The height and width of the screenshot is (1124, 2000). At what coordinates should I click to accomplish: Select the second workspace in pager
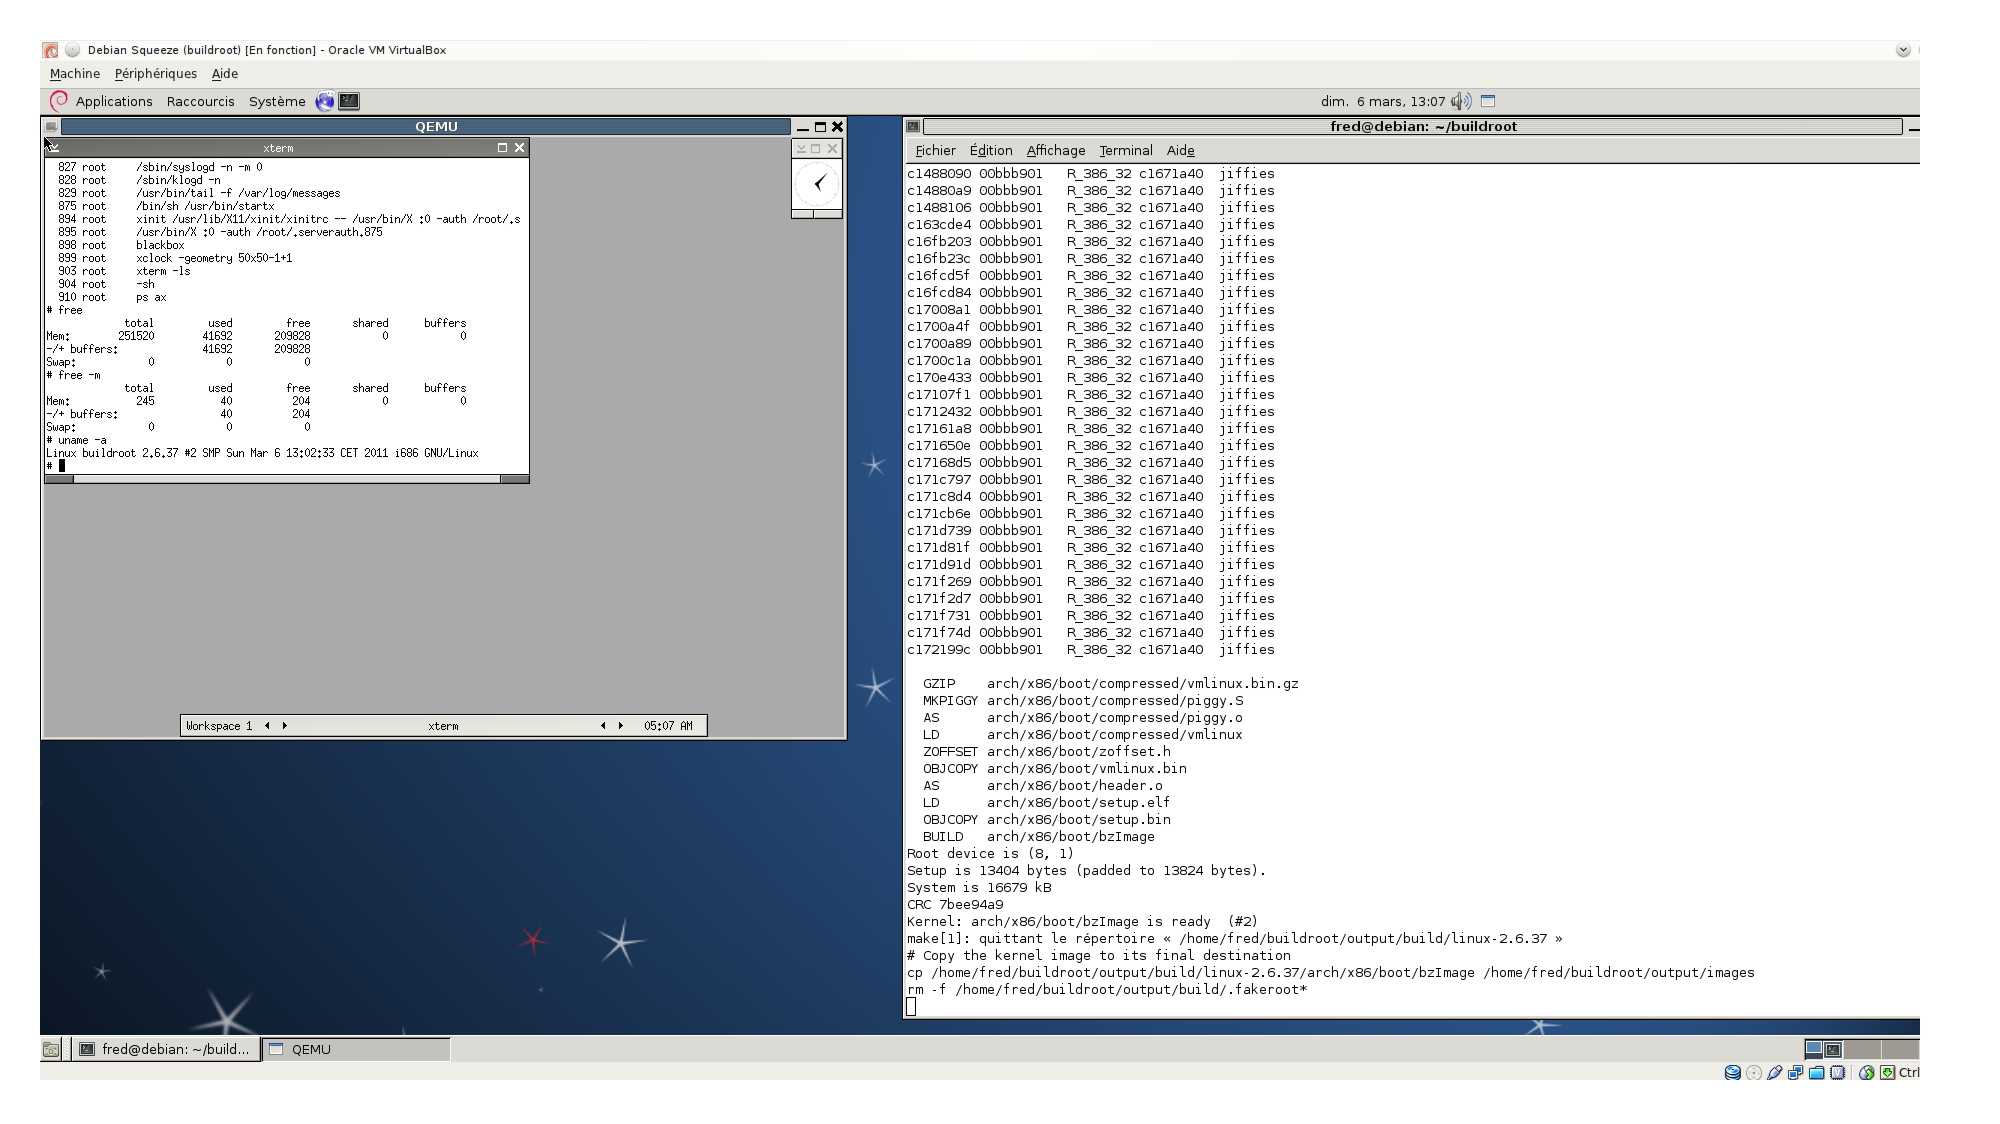click(1860, 1049)
